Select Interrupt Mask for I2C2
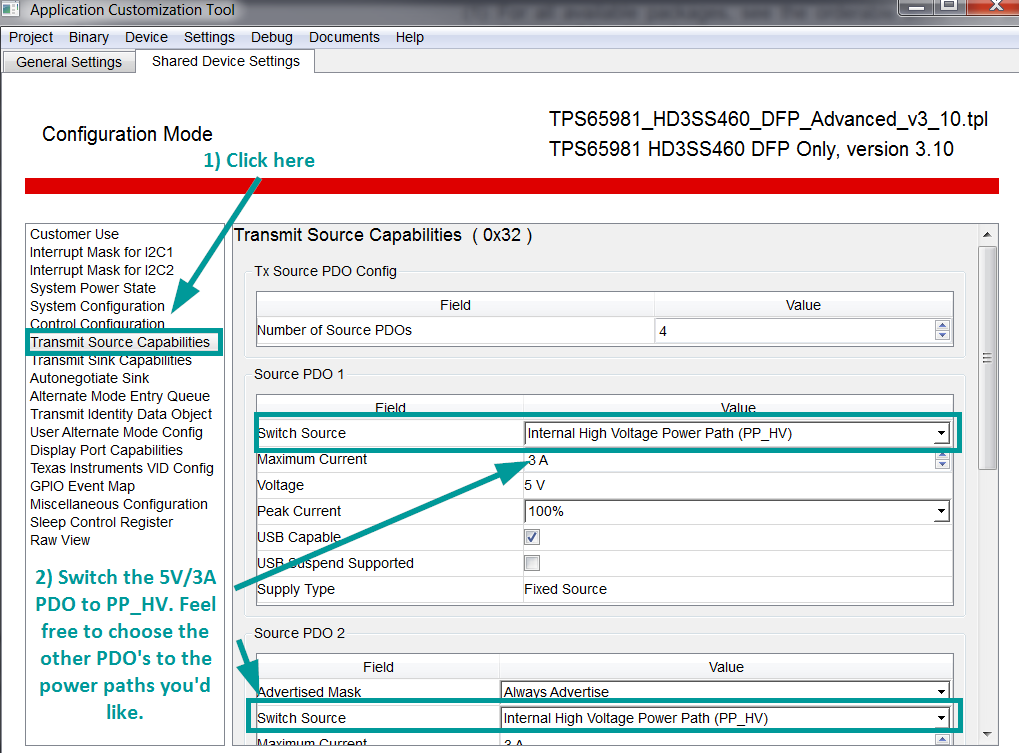 101,270
